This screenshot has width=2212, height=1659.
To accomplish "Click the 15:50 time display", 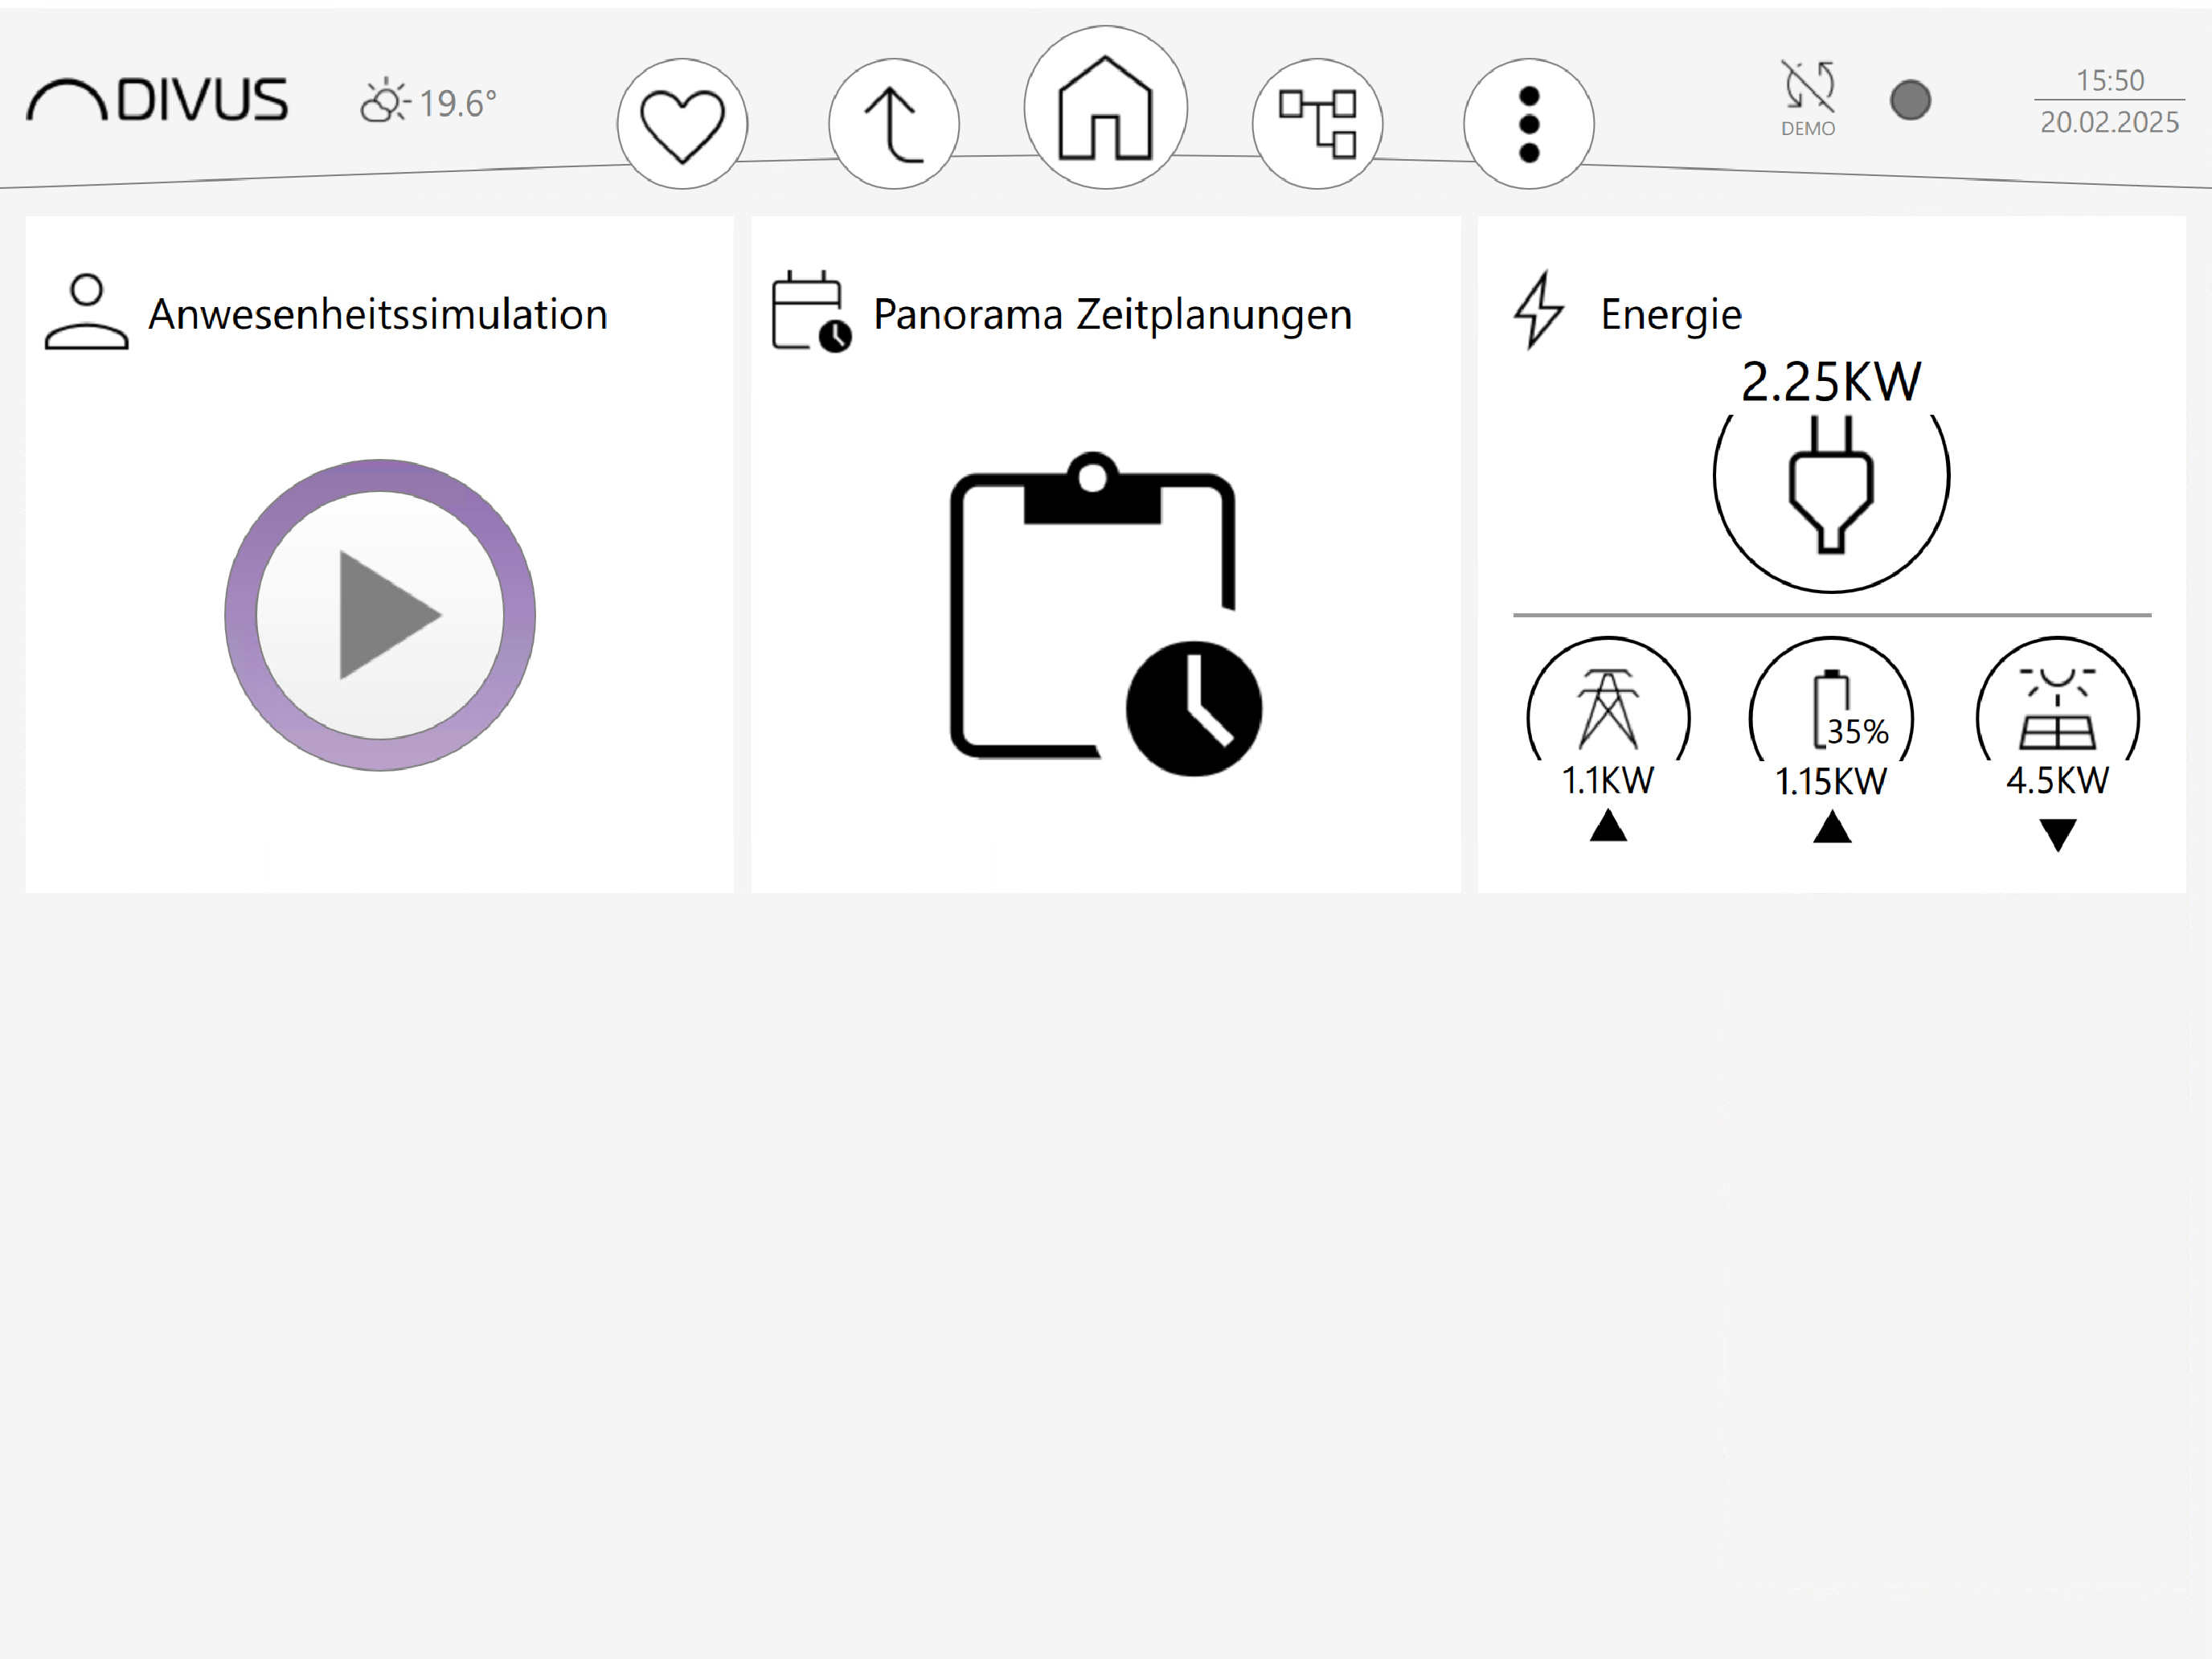I will point(2110,80).
